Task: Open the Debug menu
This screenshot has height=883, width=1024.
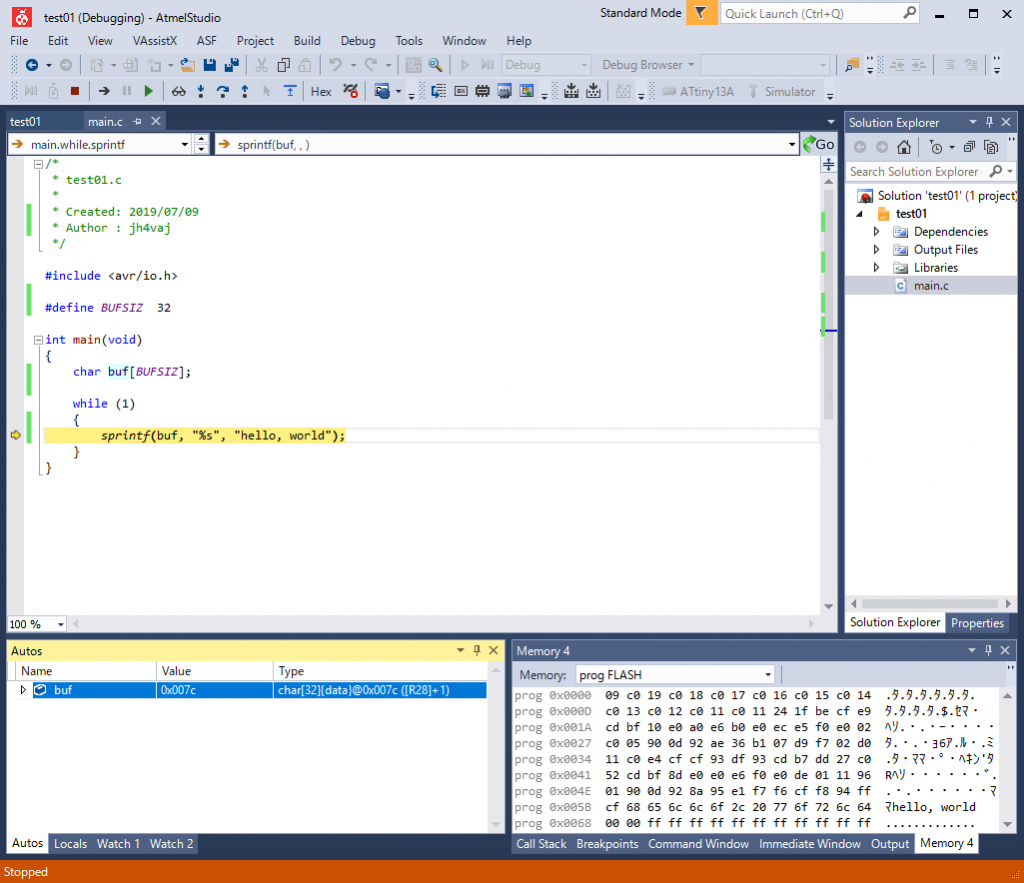Action: click(x=358, y=41)
